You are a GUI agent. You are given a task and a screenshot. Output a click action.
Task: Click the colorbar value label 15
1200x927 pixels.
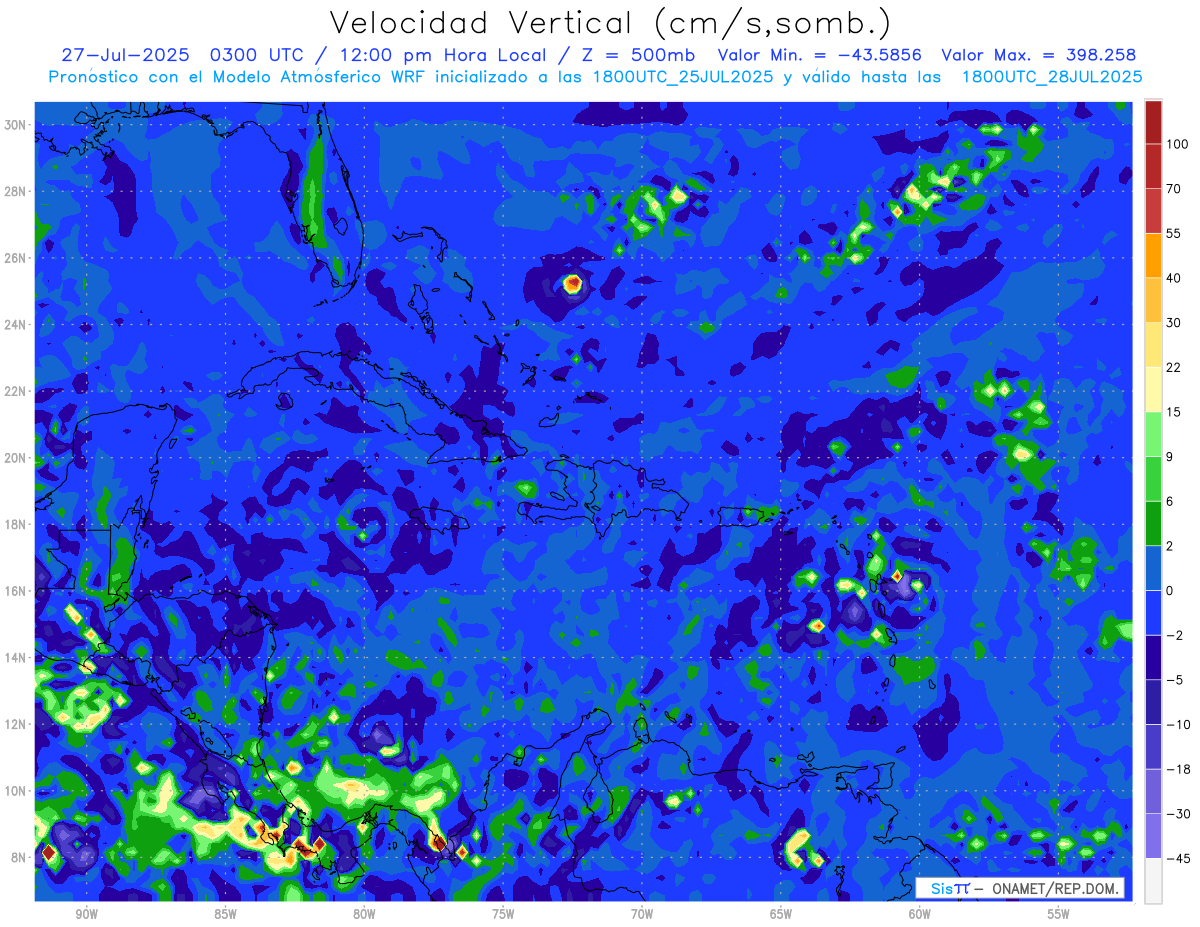coord(1174,412)
